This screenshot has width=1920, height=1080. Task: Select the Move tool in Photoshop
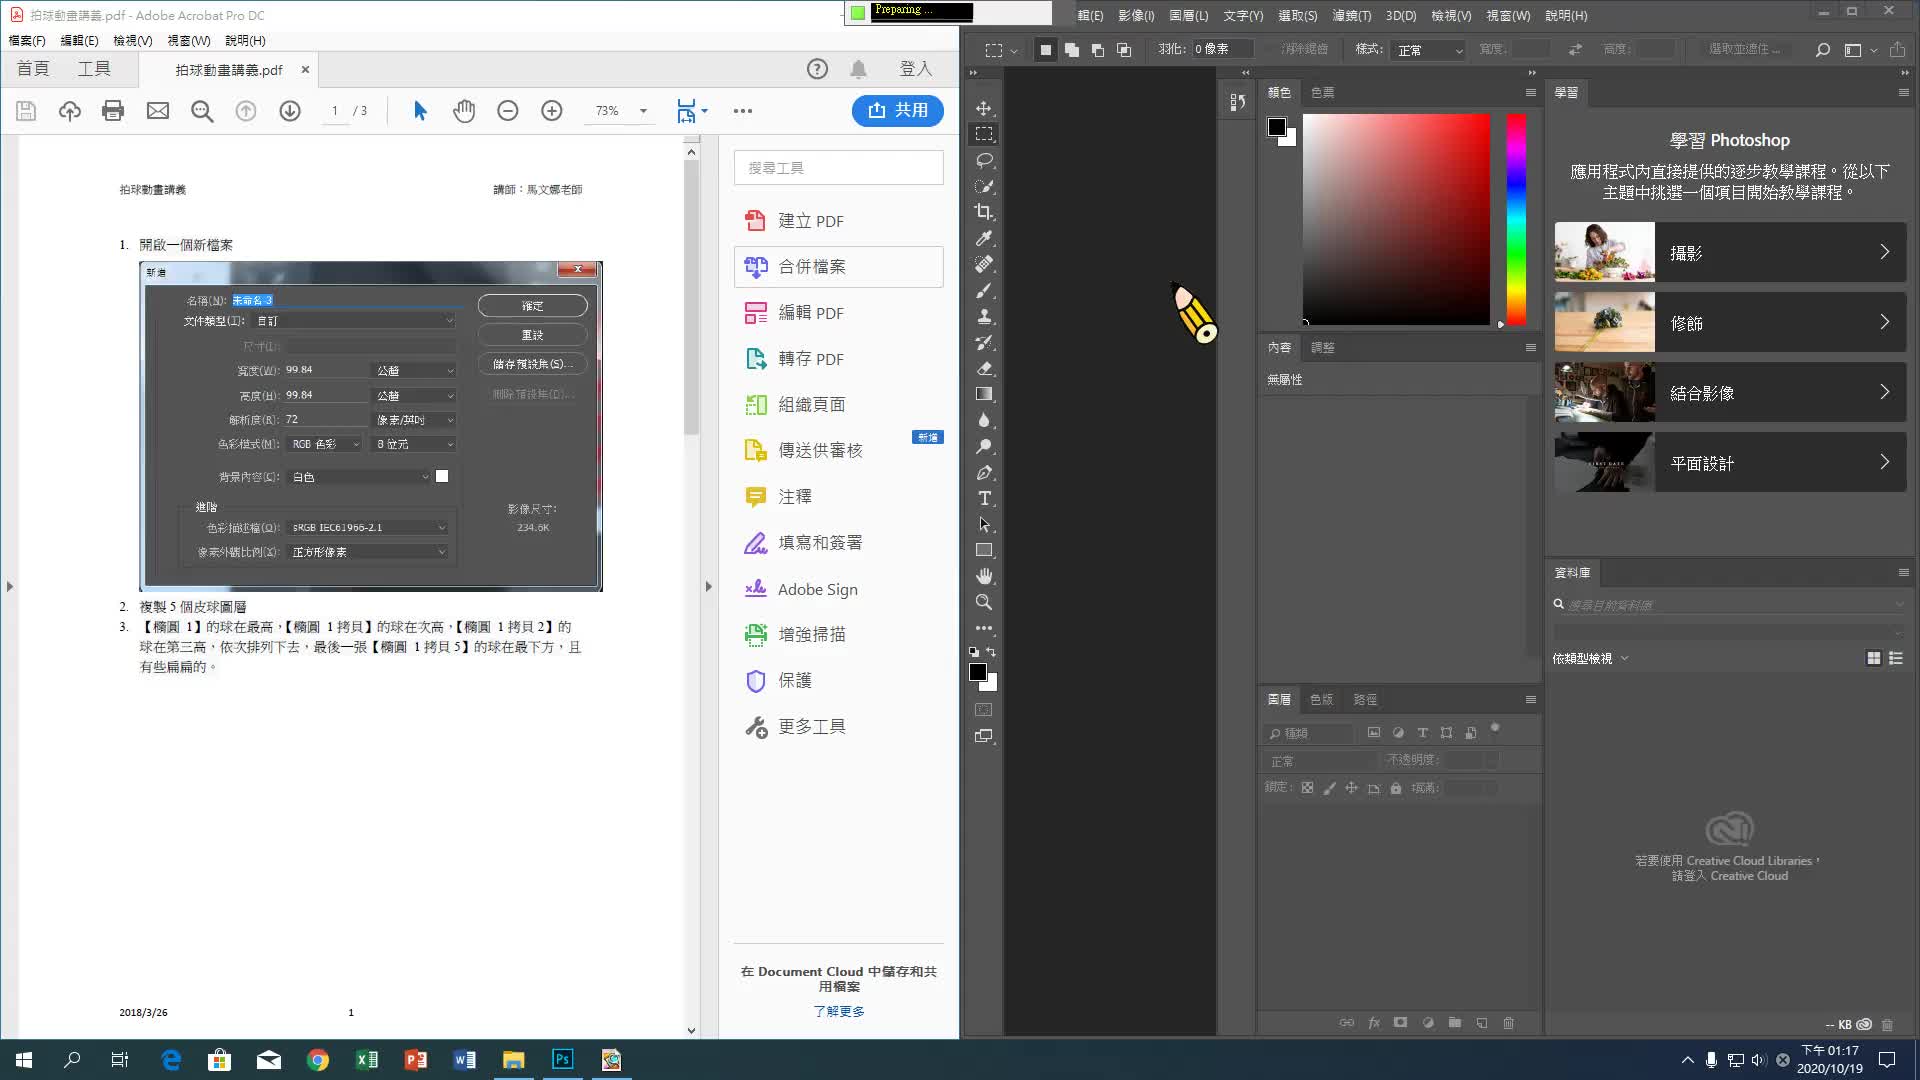(984, 108)
